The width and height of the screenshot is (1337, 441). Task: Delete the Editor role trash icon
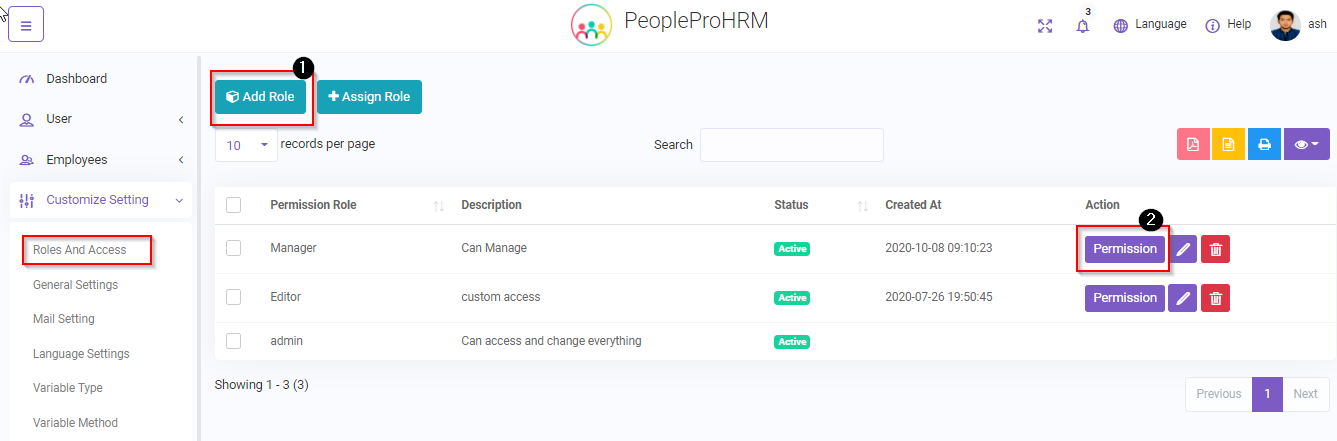1215,298
